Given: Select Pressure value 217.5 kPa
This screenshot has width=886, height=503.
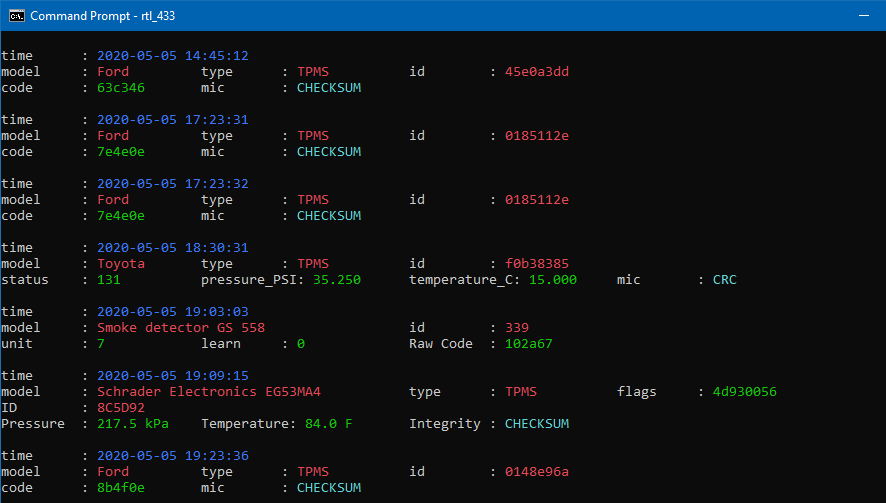Looking at the screenshot, I should (x=133, y=423).
